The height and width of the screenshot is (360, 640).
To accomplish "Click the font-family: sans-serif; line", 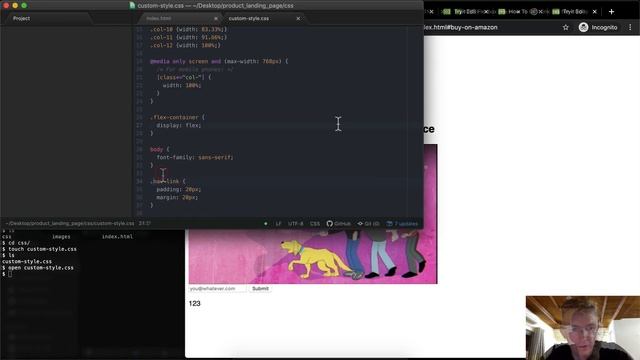I will point(195,157).
